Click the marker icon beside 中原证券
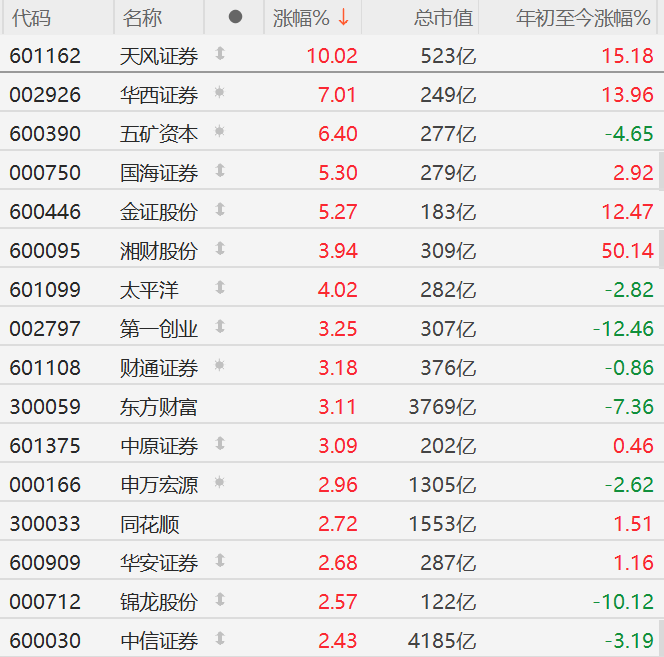 [220, 443]
